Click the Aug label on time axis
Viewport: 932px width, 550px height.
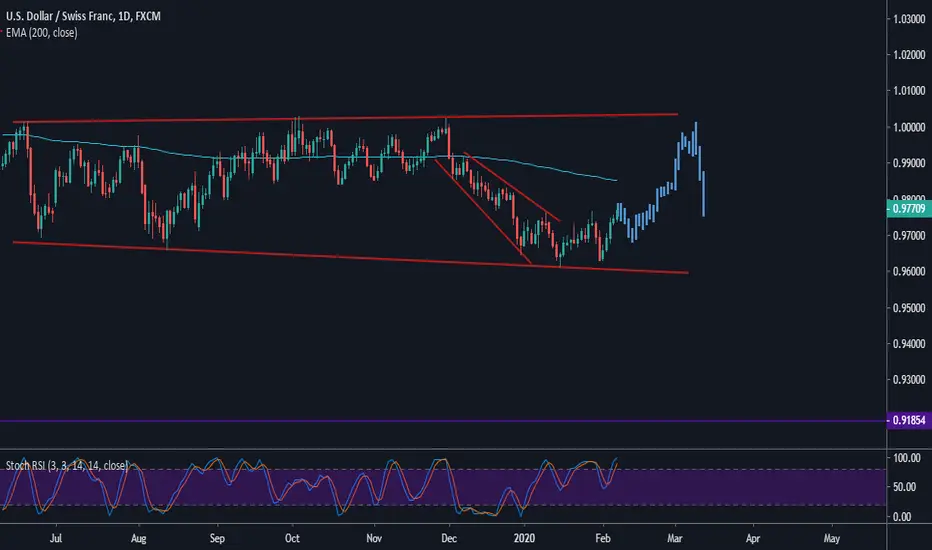[x=138, y=538]
